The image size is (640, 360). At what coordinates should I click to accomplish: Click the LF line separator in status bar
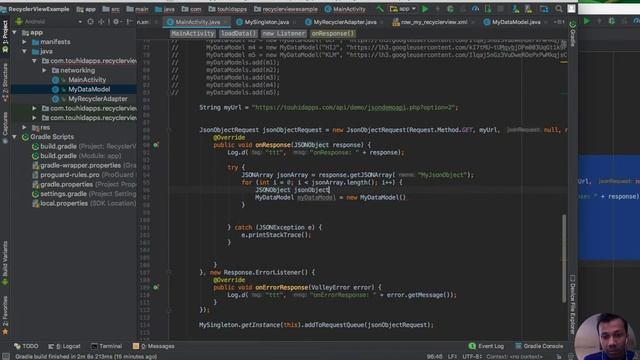coord(452,357)
